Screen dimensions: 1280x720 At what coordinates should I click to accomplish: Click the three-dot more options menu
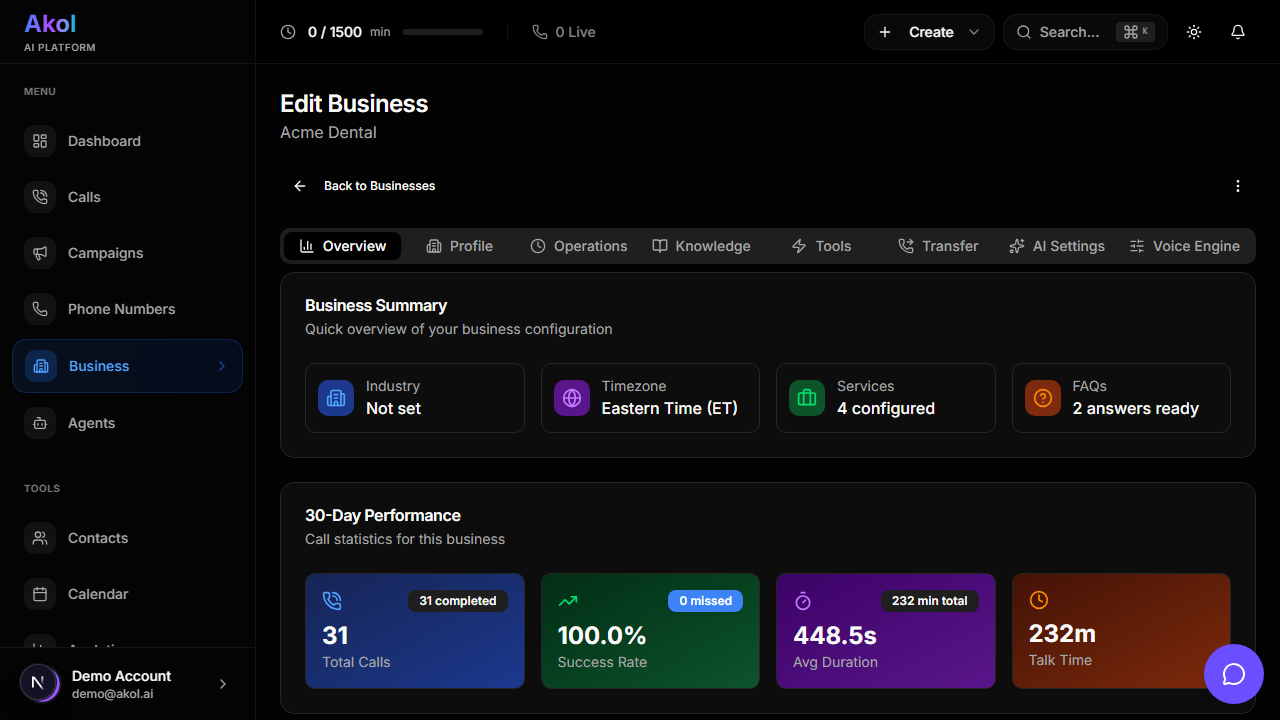click(1238, 186)
